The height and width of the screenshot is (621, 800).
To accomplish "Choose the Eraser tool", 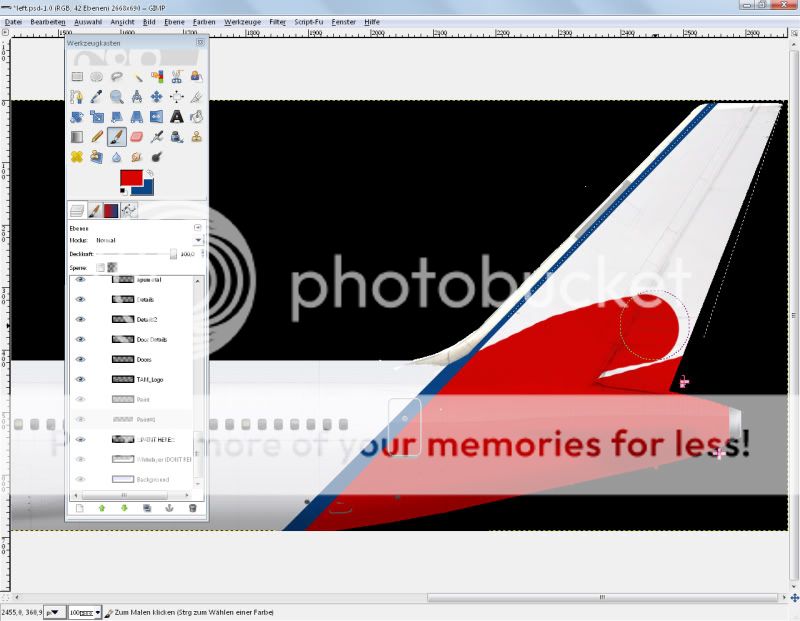I will pos(137,137).
